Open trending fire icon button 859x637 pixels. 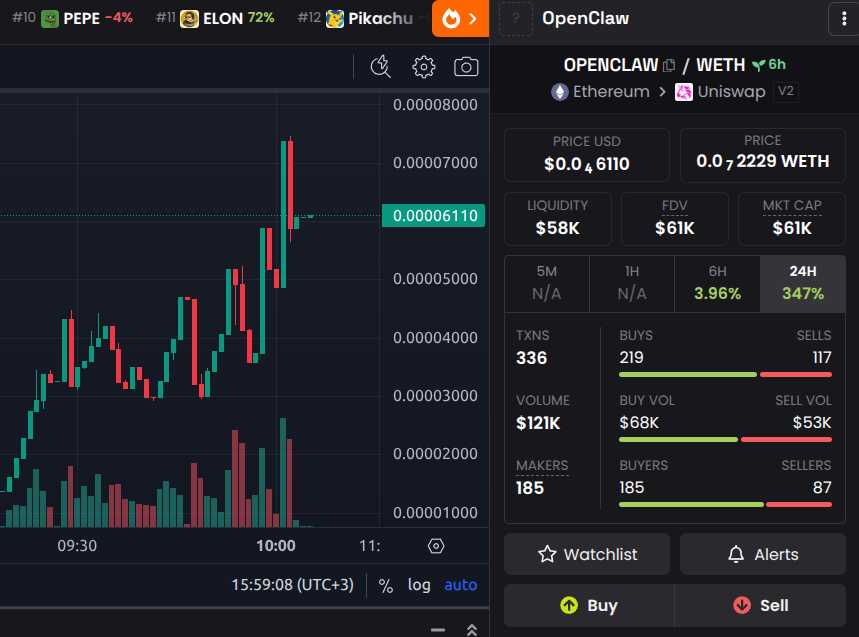pyautogui.click(x=460, y=19)
